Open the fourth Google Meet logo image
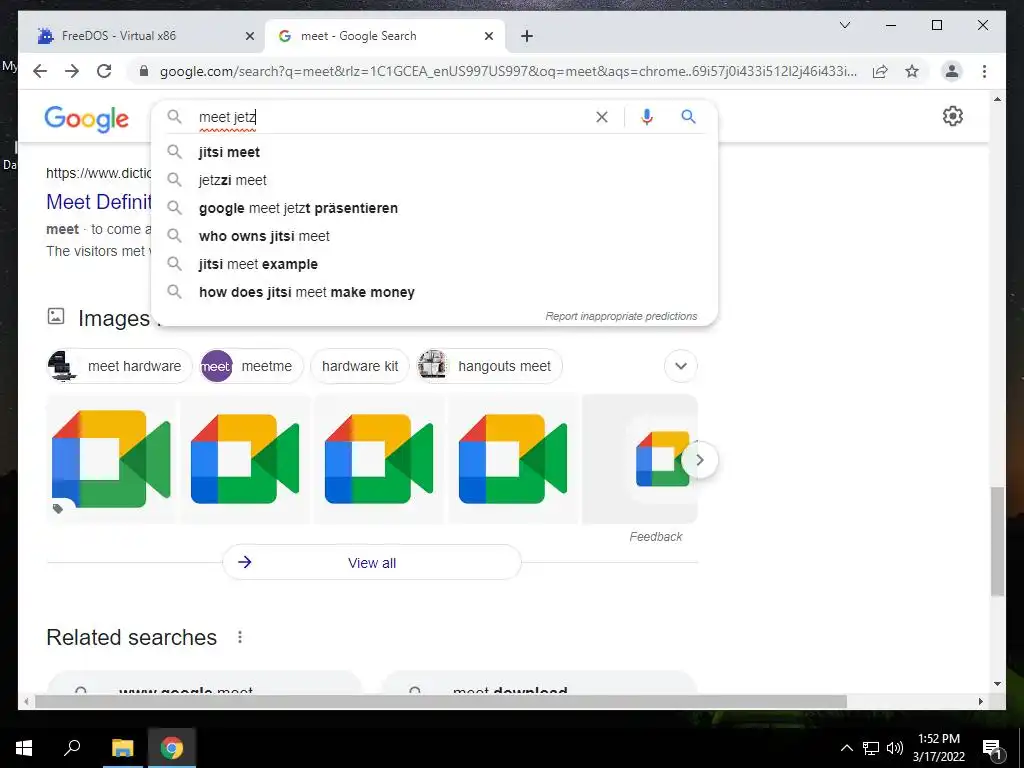The image size is (1024, 768). coord(513,458)
